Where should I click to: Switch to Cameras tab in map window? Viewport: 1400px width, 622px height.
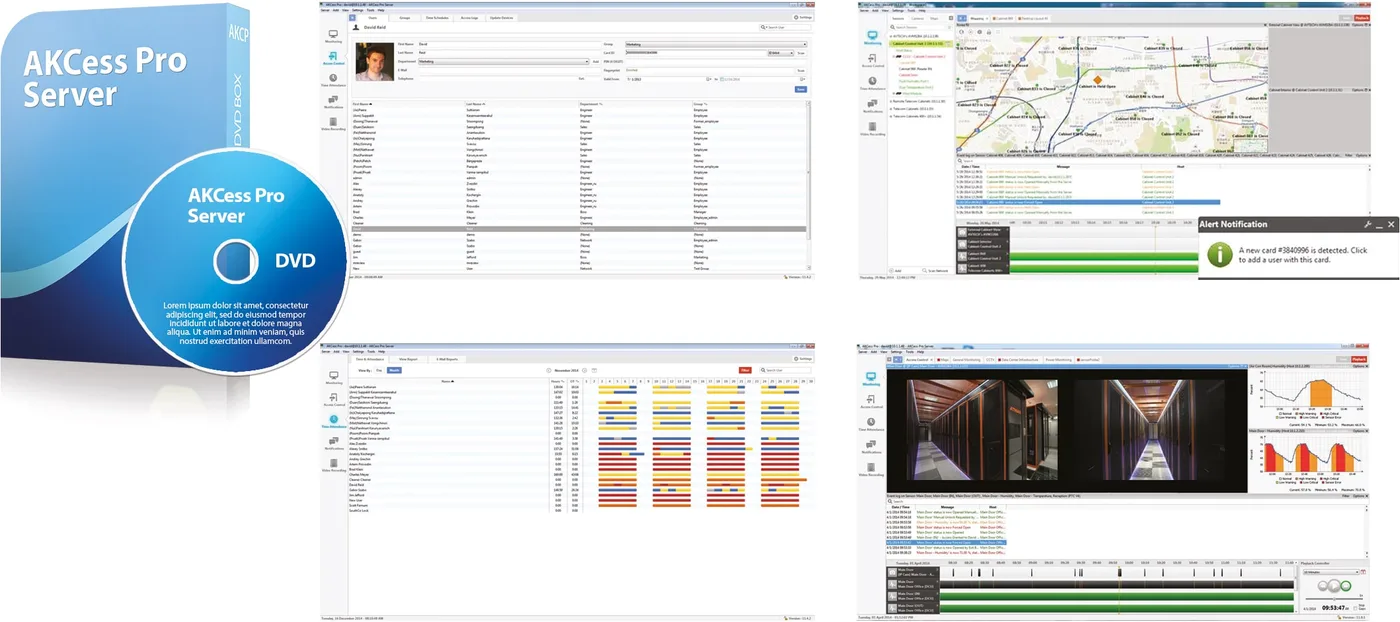pyautogui.click(x=917, y=18)
